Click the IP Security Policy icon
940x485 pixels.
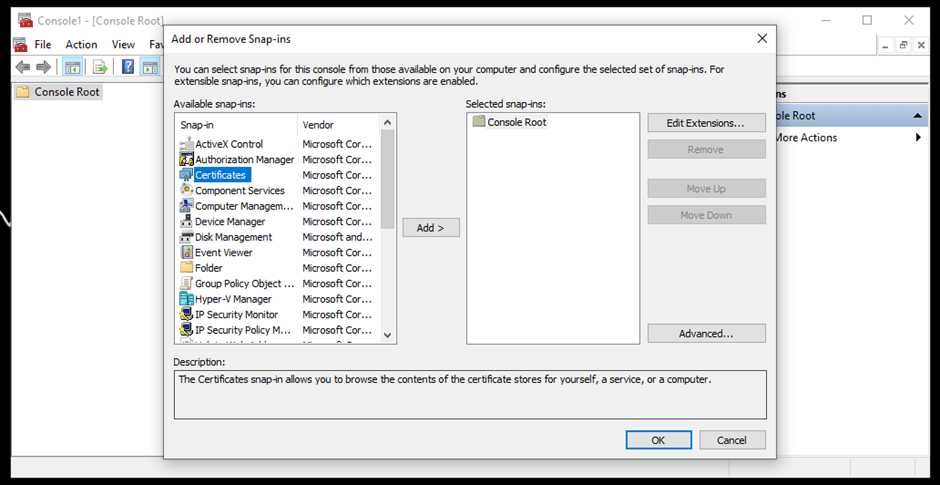(186, 330)
